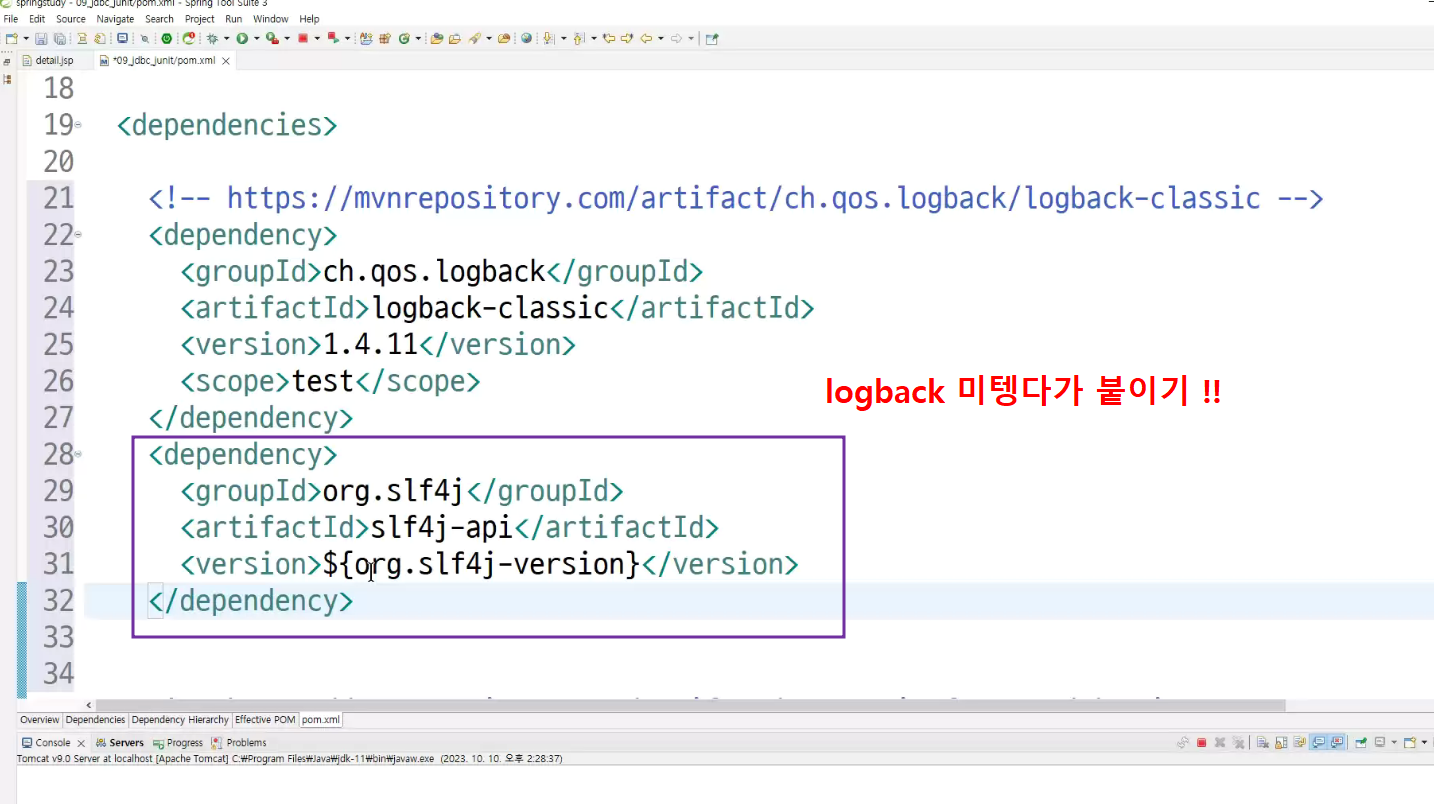Click line number 33 in the editor gutter
Screen dimensions: 1434x804
click(59, 637)
